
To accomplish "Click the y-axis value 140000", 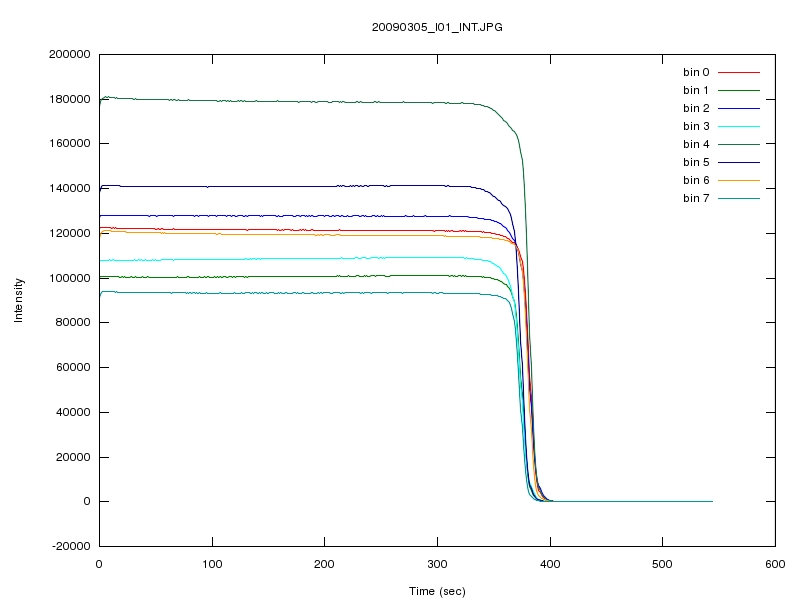I will (69, 188).
